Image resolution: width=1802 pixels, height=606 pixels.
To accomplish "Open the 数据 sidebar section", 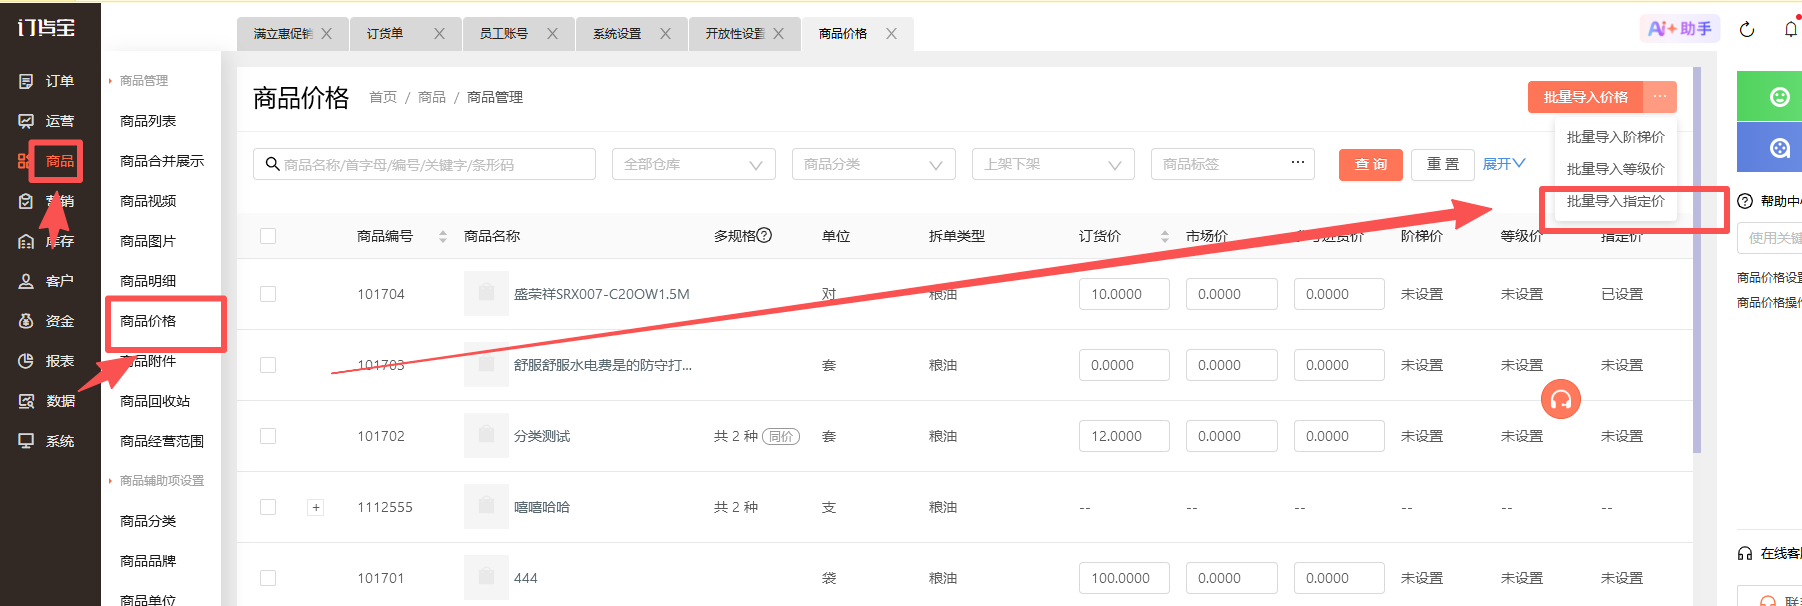I will (x=47, y=401).
